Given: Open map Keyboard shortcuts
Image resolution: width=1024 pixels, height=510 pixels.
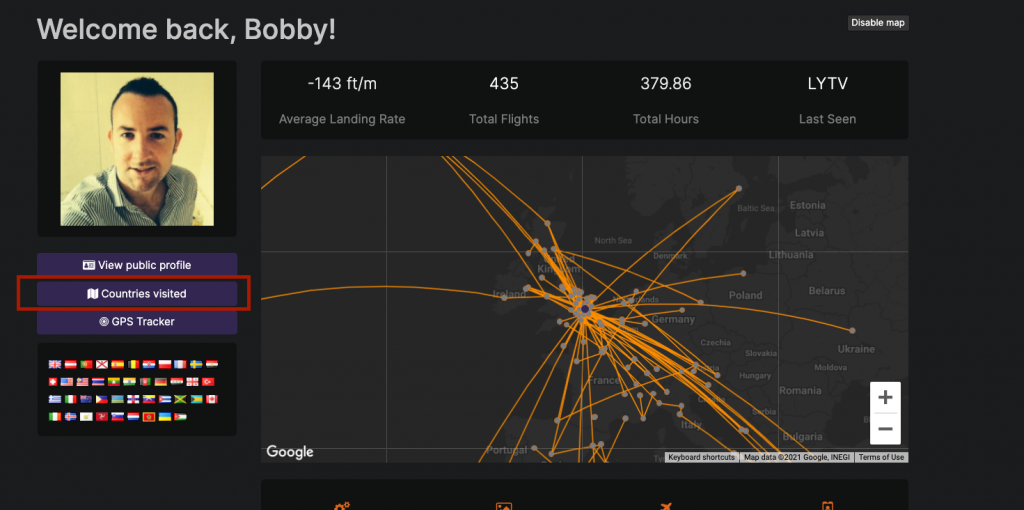Looking at the screenshot, I should 701,457.
